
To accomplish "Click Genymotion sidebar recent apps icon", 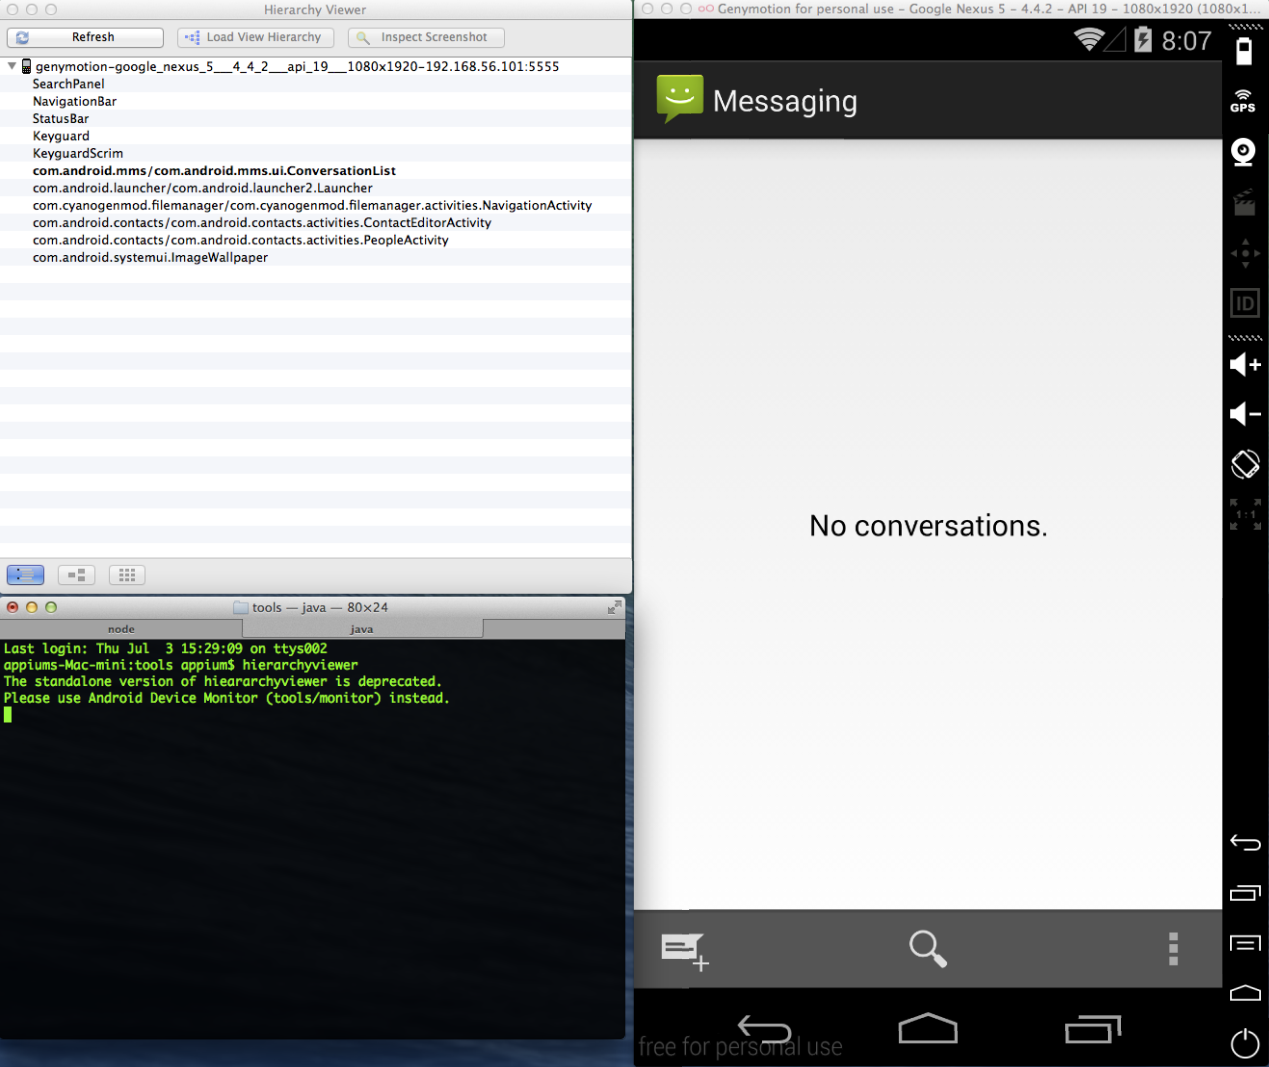I will click(1245, 893).
